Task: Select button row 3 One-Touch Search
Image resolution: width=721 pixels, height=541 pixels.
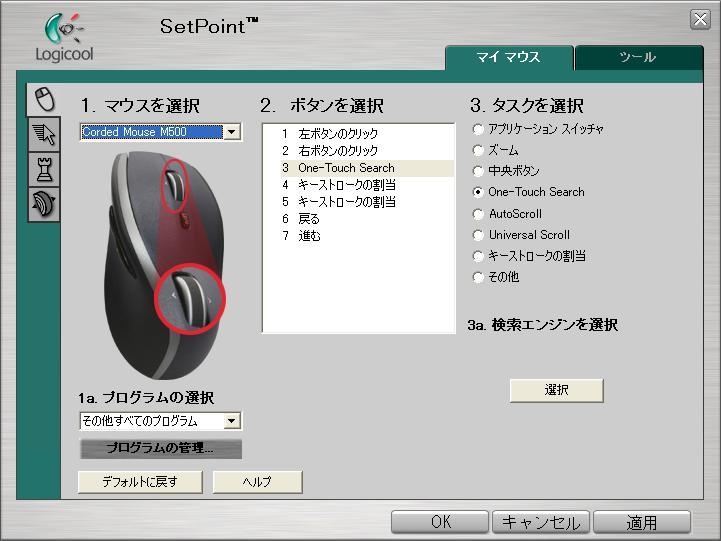Action: 367,168
